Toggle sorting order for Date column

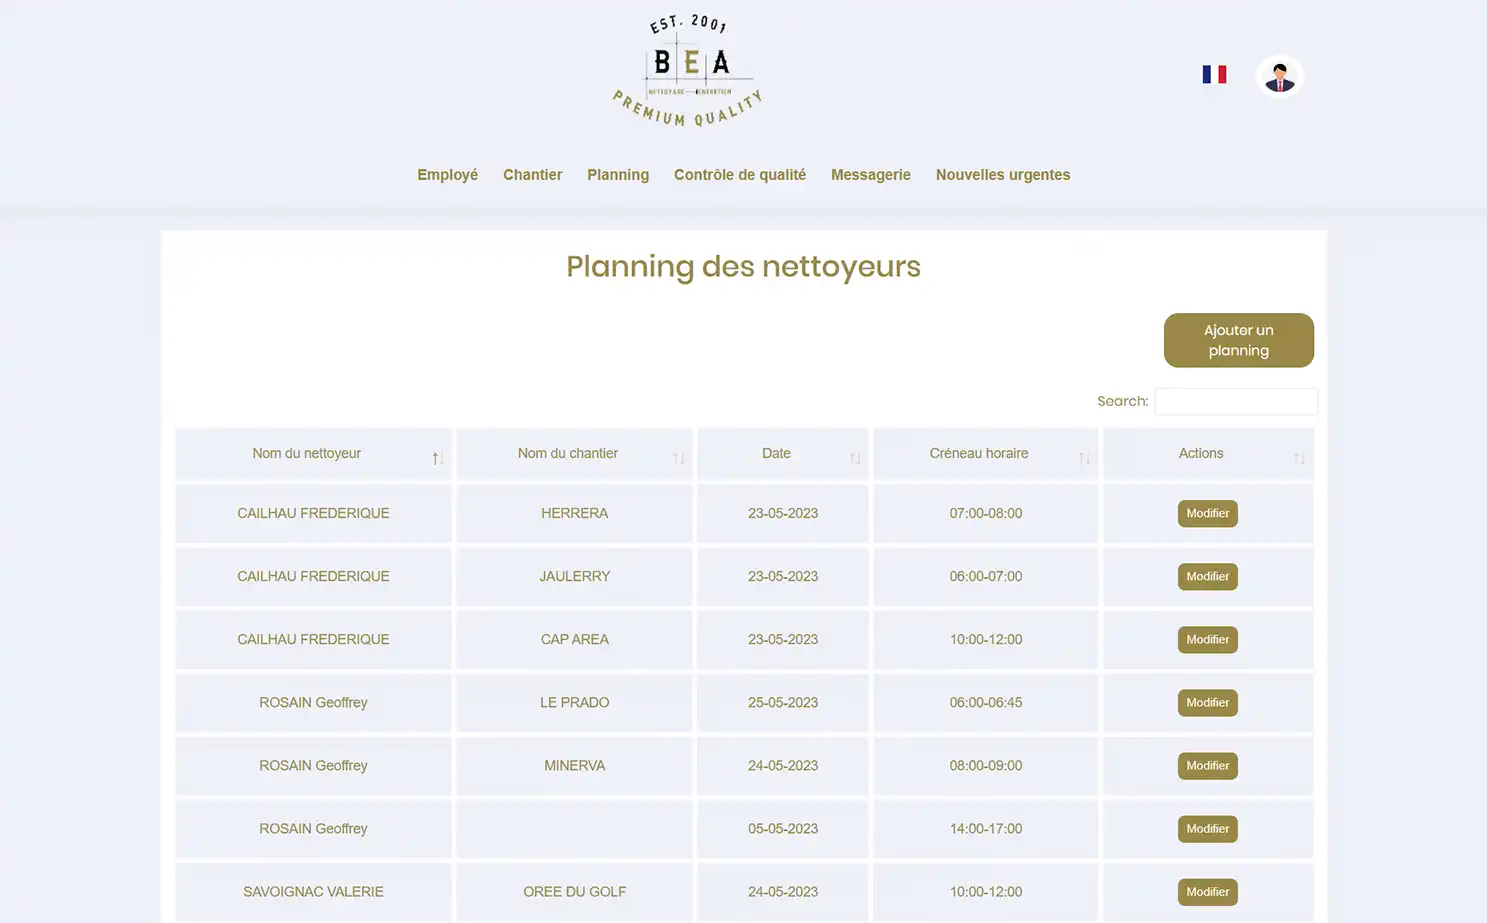click(856, 458)
